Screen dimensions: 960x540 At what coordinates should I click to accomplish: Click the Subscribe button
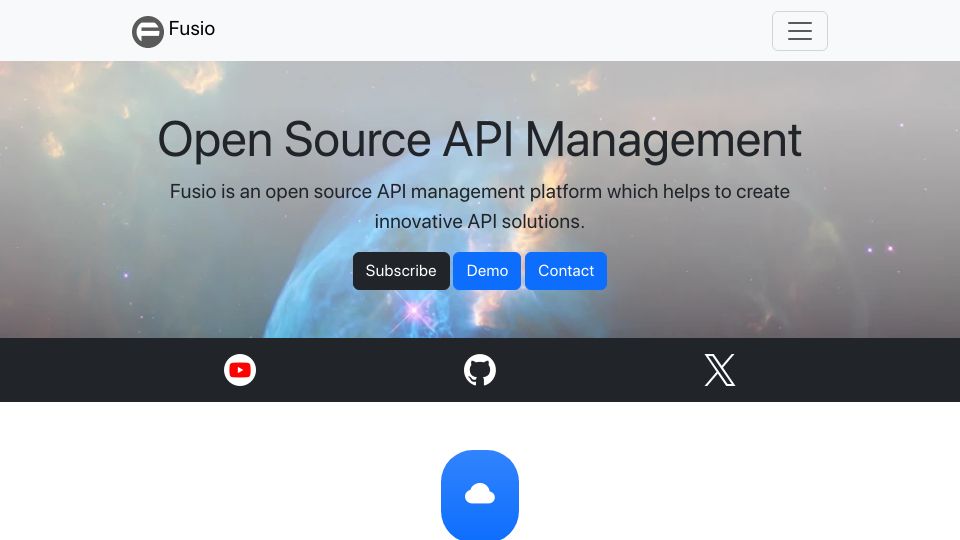401,271
